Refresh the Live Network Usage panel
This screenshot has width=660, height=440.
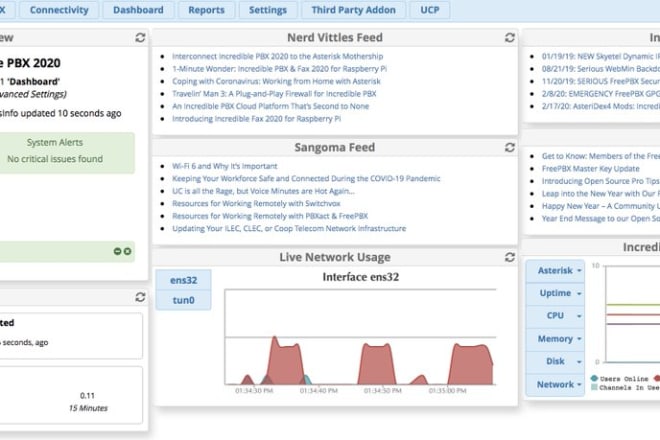(x=510, y=257)
